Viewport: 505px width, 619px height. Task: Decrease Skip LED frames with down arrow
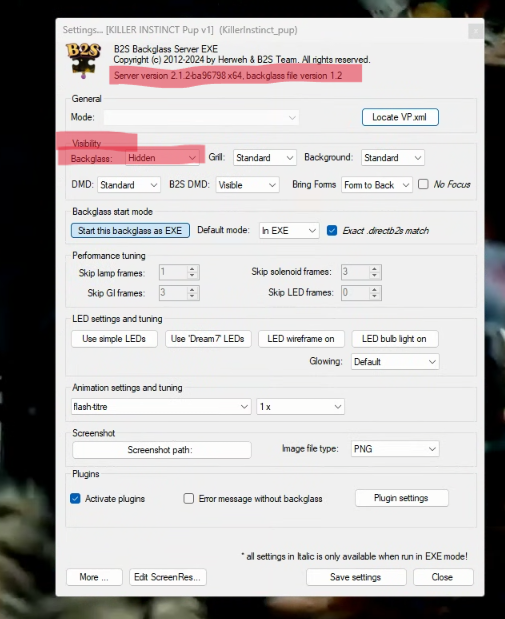[374, 296]
